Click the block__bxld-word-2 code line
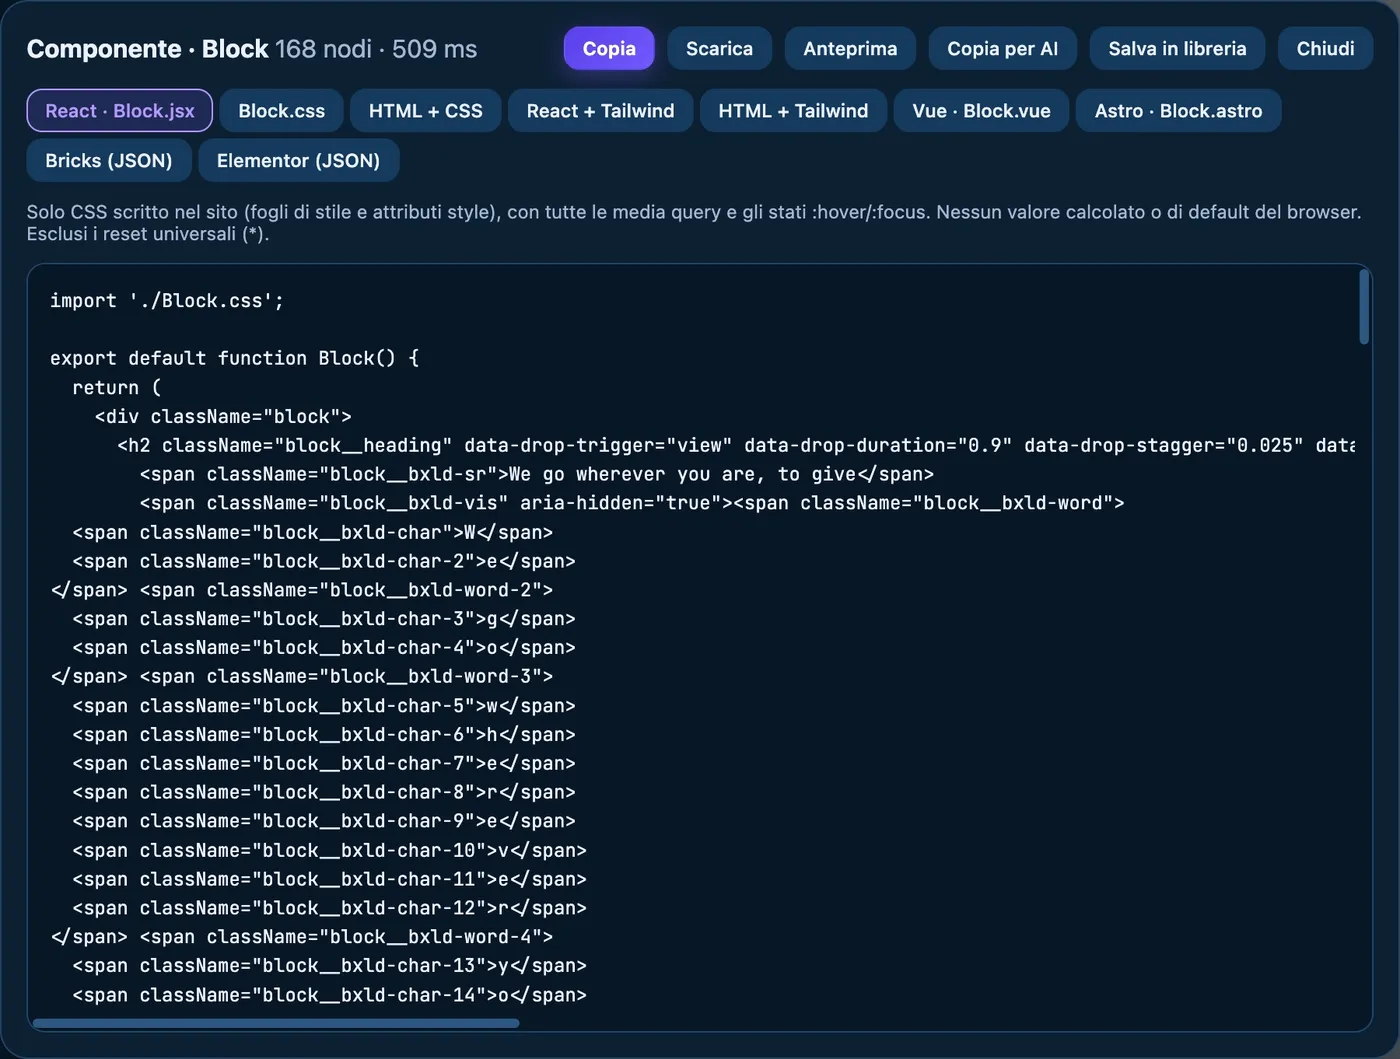This screenshot has height=1059, width=1400. point(302,590)
